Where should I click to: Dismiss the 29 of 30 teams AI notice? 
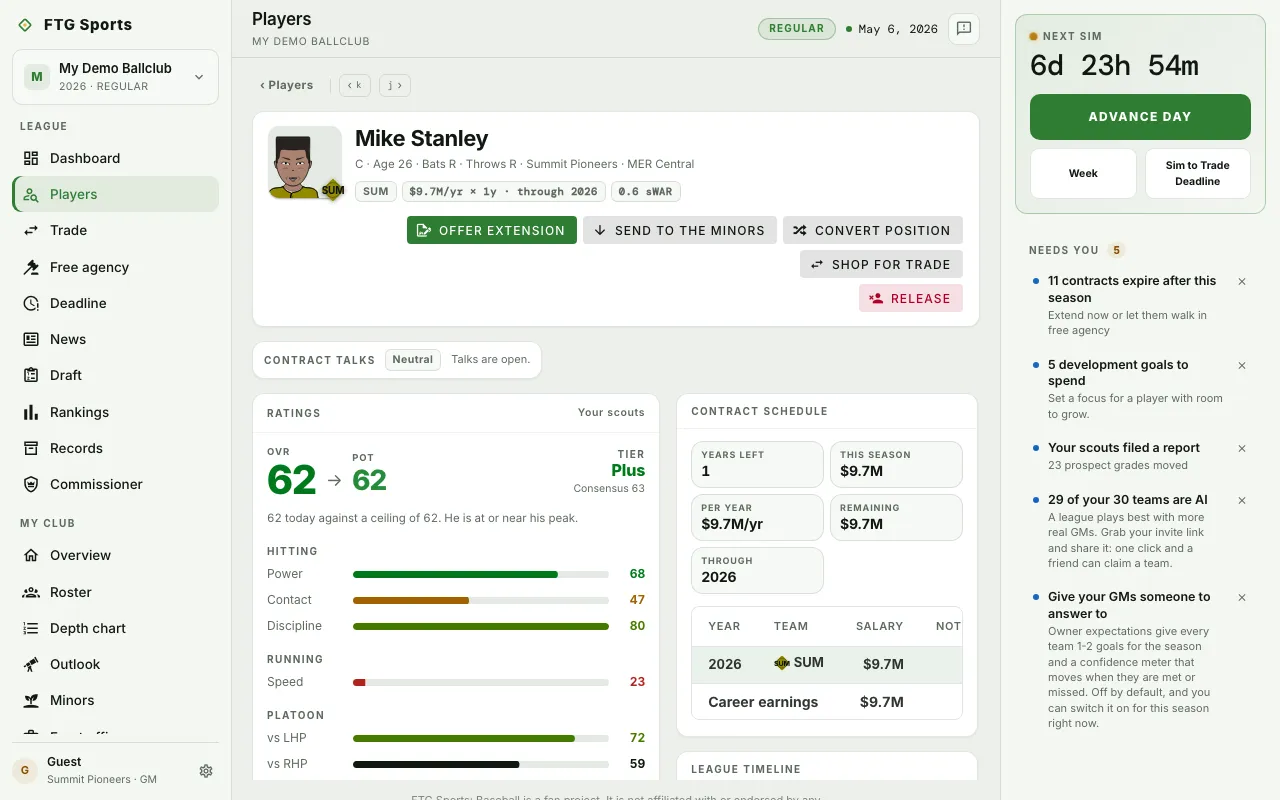coord(1242,501)
